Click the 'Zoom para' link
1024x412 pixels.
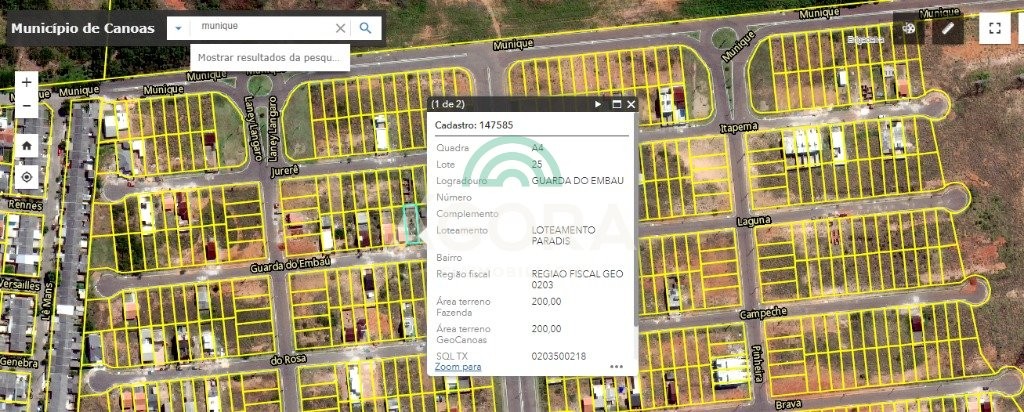pos(458,367)
